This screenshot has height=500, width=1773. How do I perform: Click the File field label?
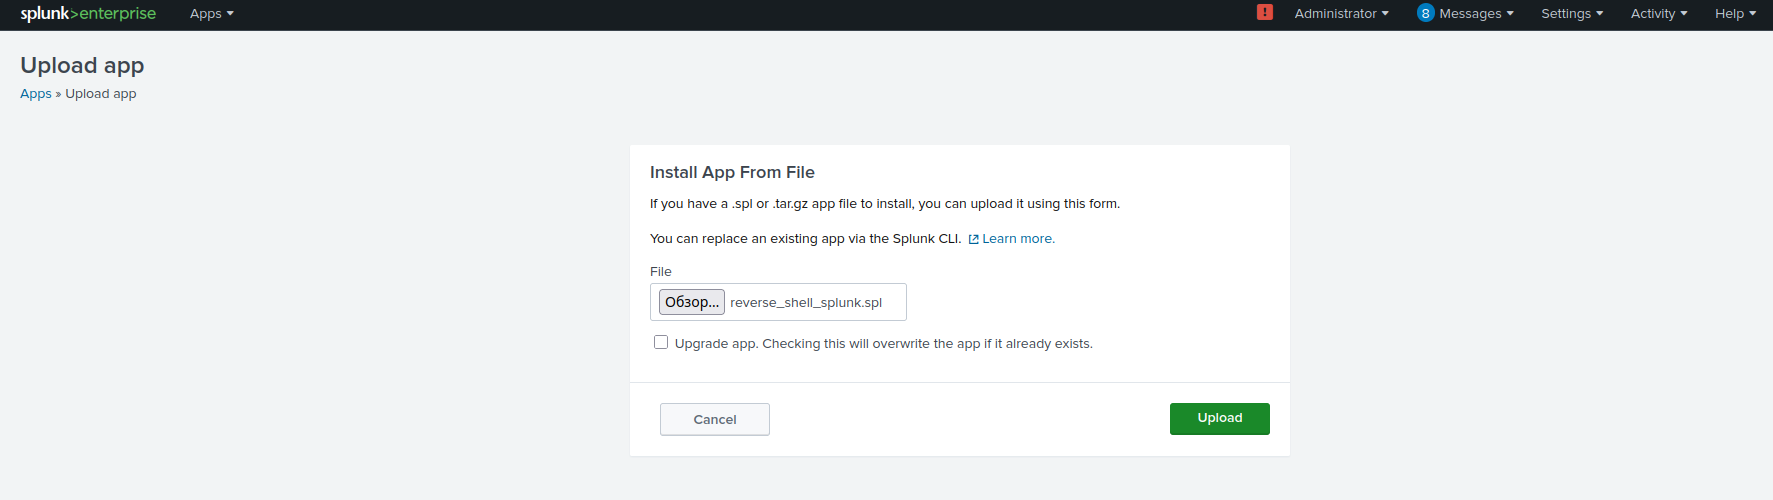(661, 272)
